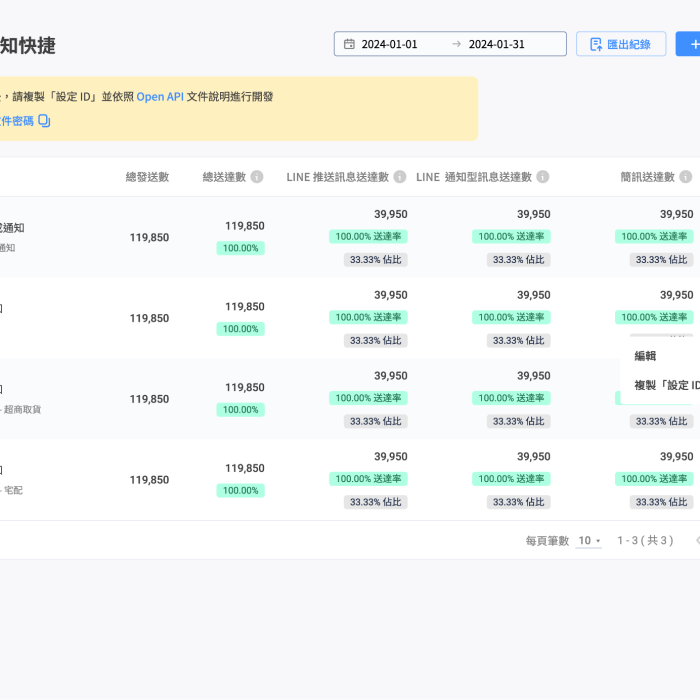Click the LINE 通知型訊息送達數 column header
The width and height of the screenshot is (700, 700).
click(474, 177)
